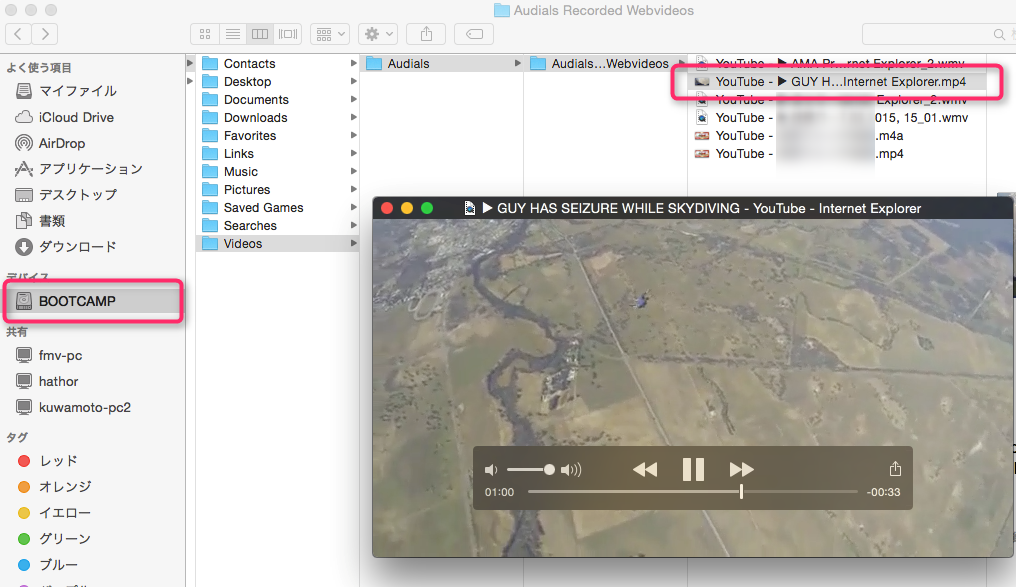
Task: Switch Finder to icon view
Action: (x=205, y=34)
